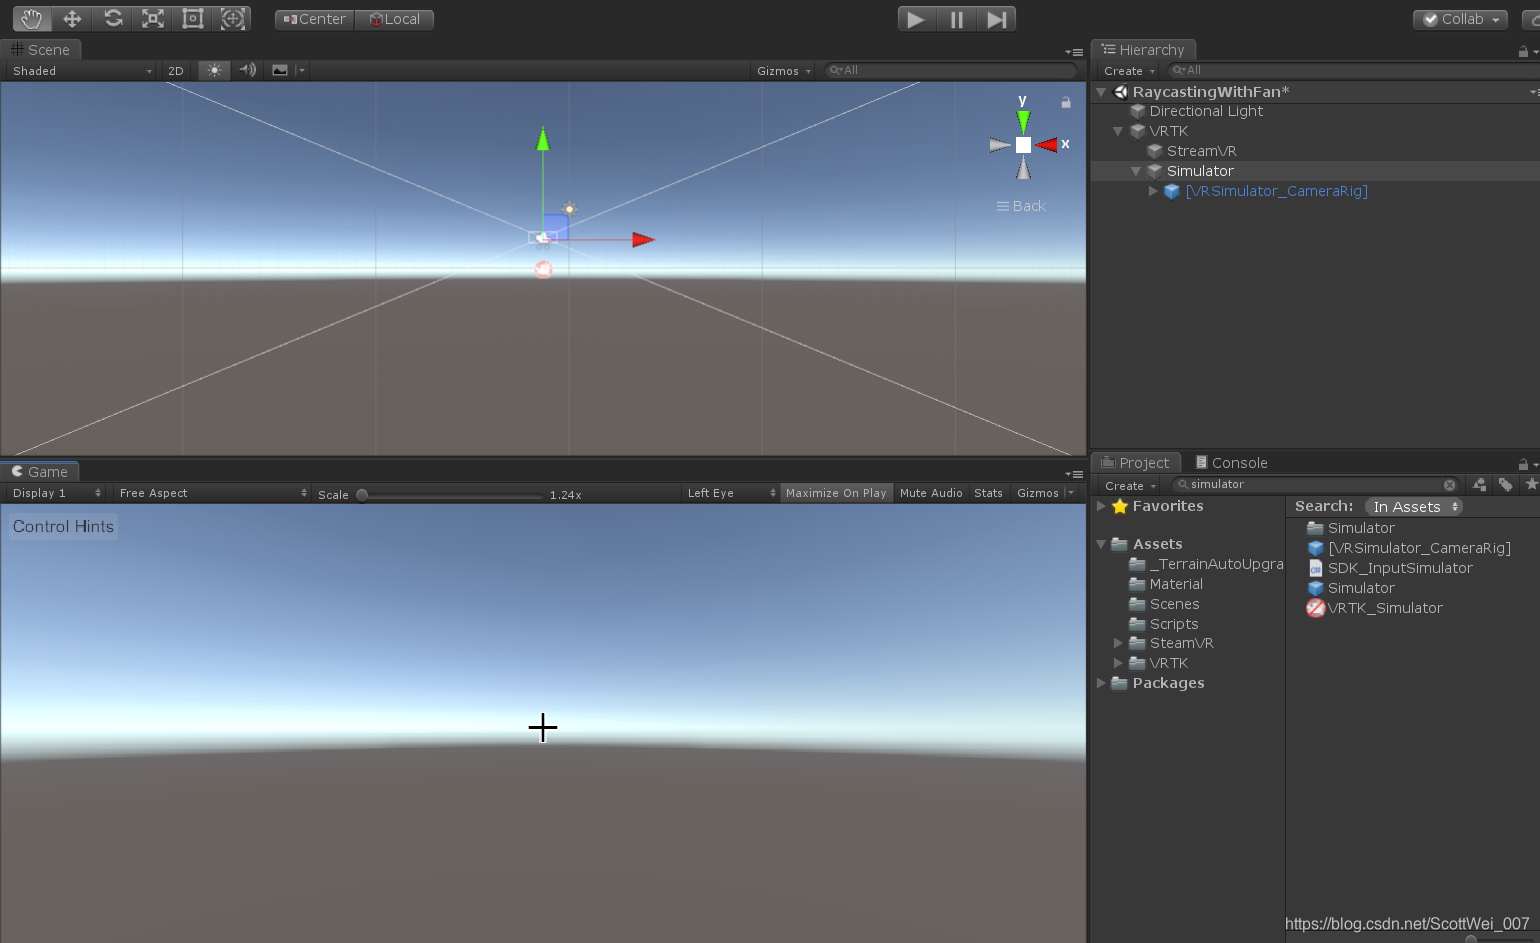Select the Move tool
Viewport: 1540px width, 943px height.
pos(70,18)
